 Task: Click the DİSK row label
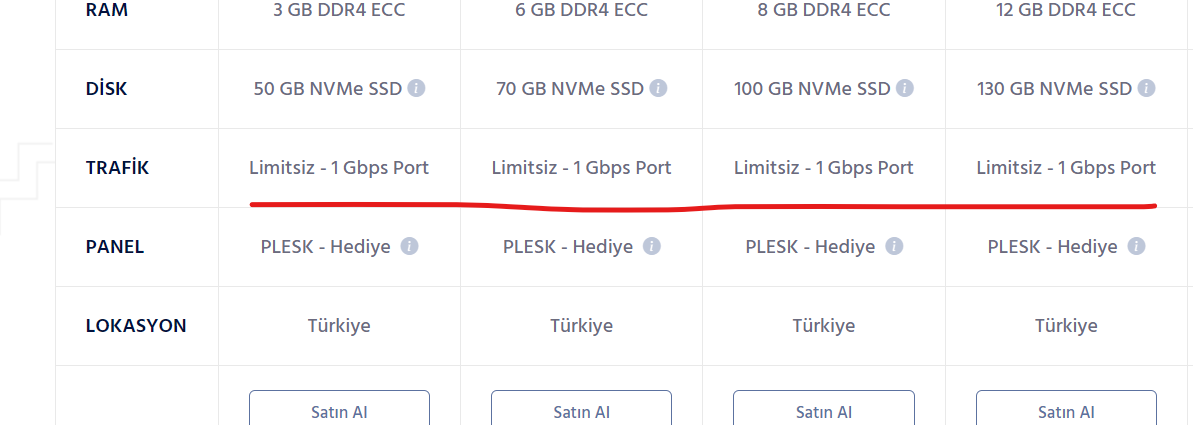(x=107, y=89)
